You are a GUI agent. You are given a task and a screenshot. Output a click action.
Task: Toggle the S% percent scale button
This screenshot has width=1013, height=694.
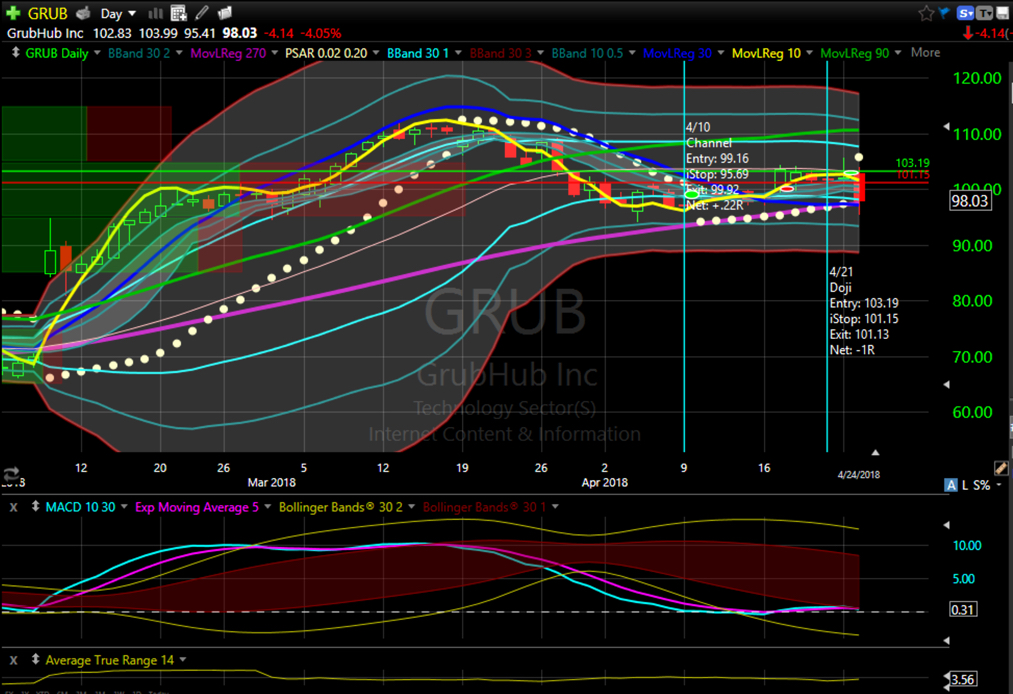[981, 485]
